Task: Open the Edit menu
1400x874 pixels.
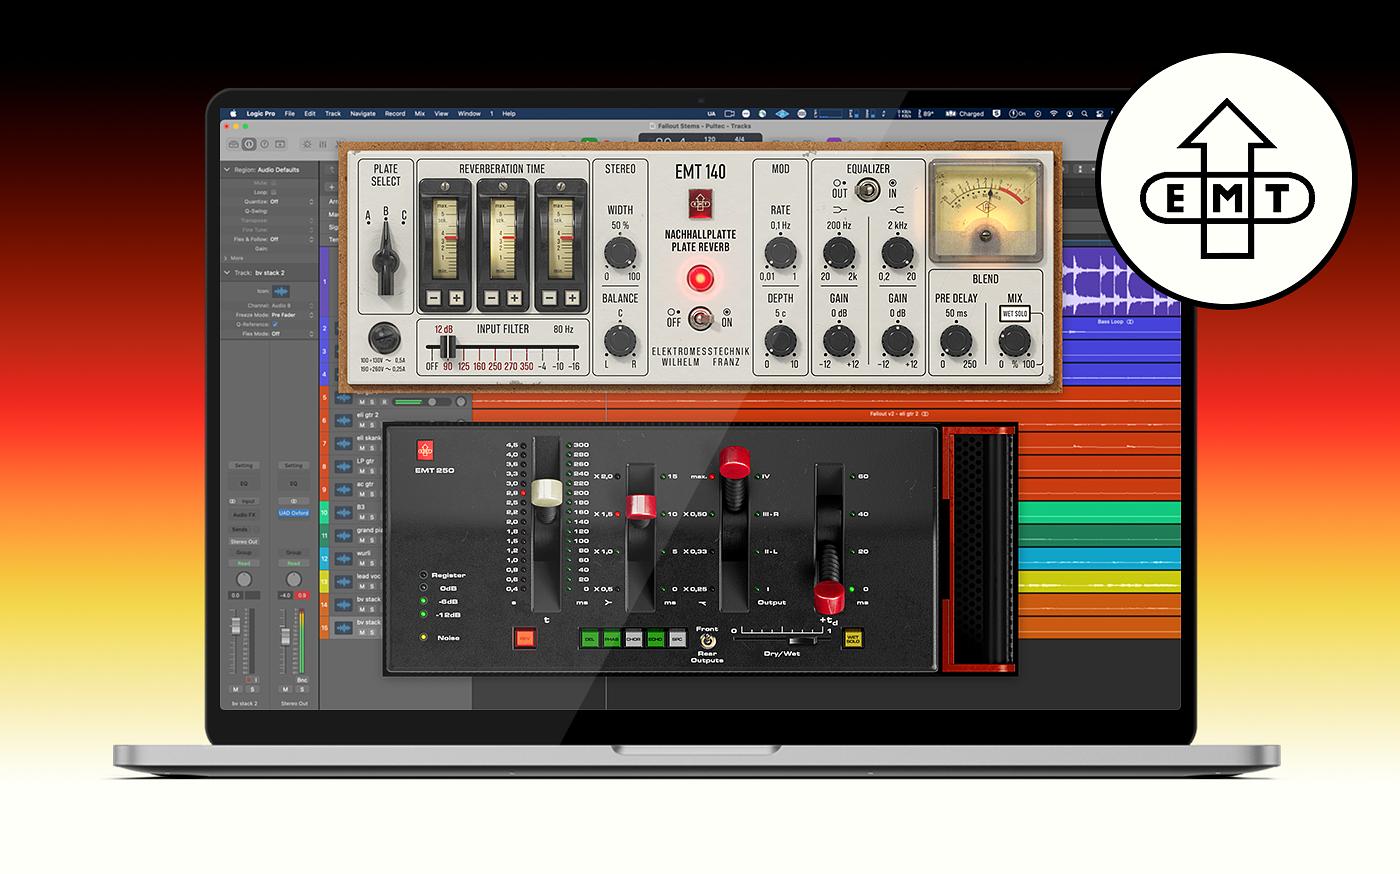Action: (x=310, y=114)
